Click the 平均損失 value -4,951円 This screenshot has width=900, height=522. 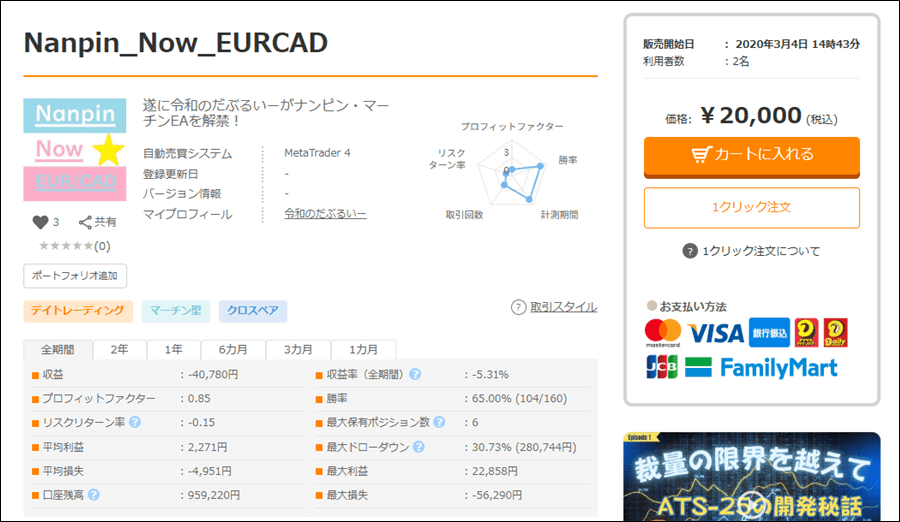(210, 471)
